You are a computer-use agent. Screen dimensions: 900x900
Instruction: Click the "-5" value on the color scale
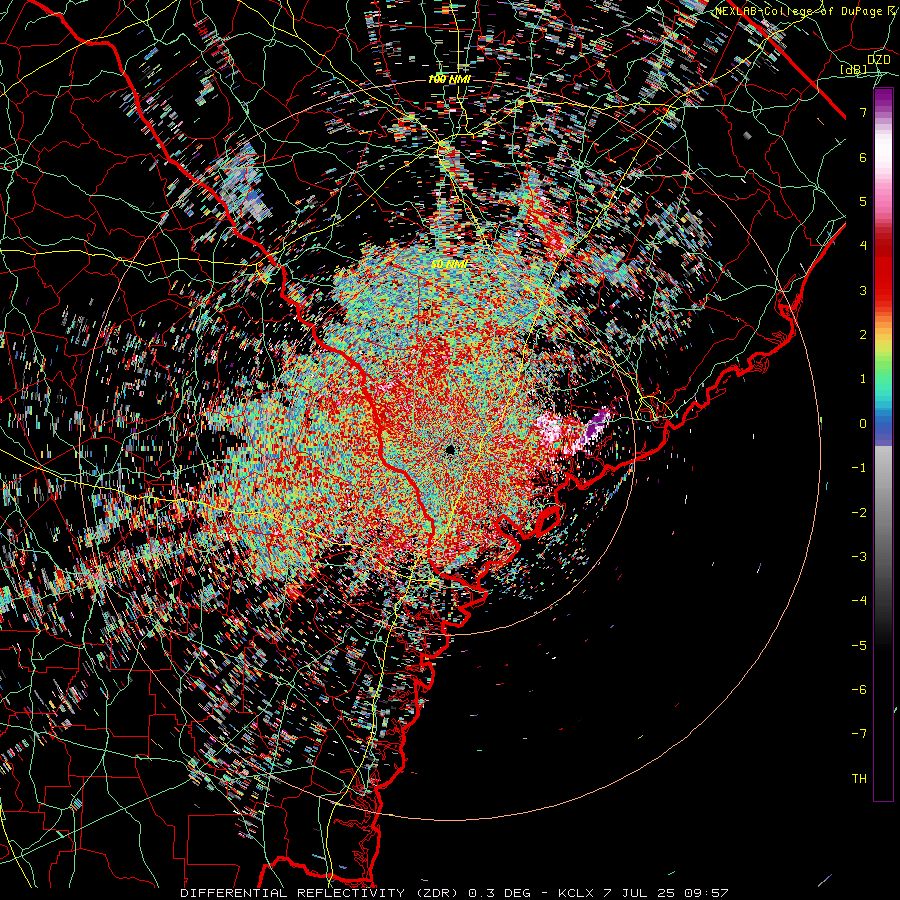(x=859, y=646)
